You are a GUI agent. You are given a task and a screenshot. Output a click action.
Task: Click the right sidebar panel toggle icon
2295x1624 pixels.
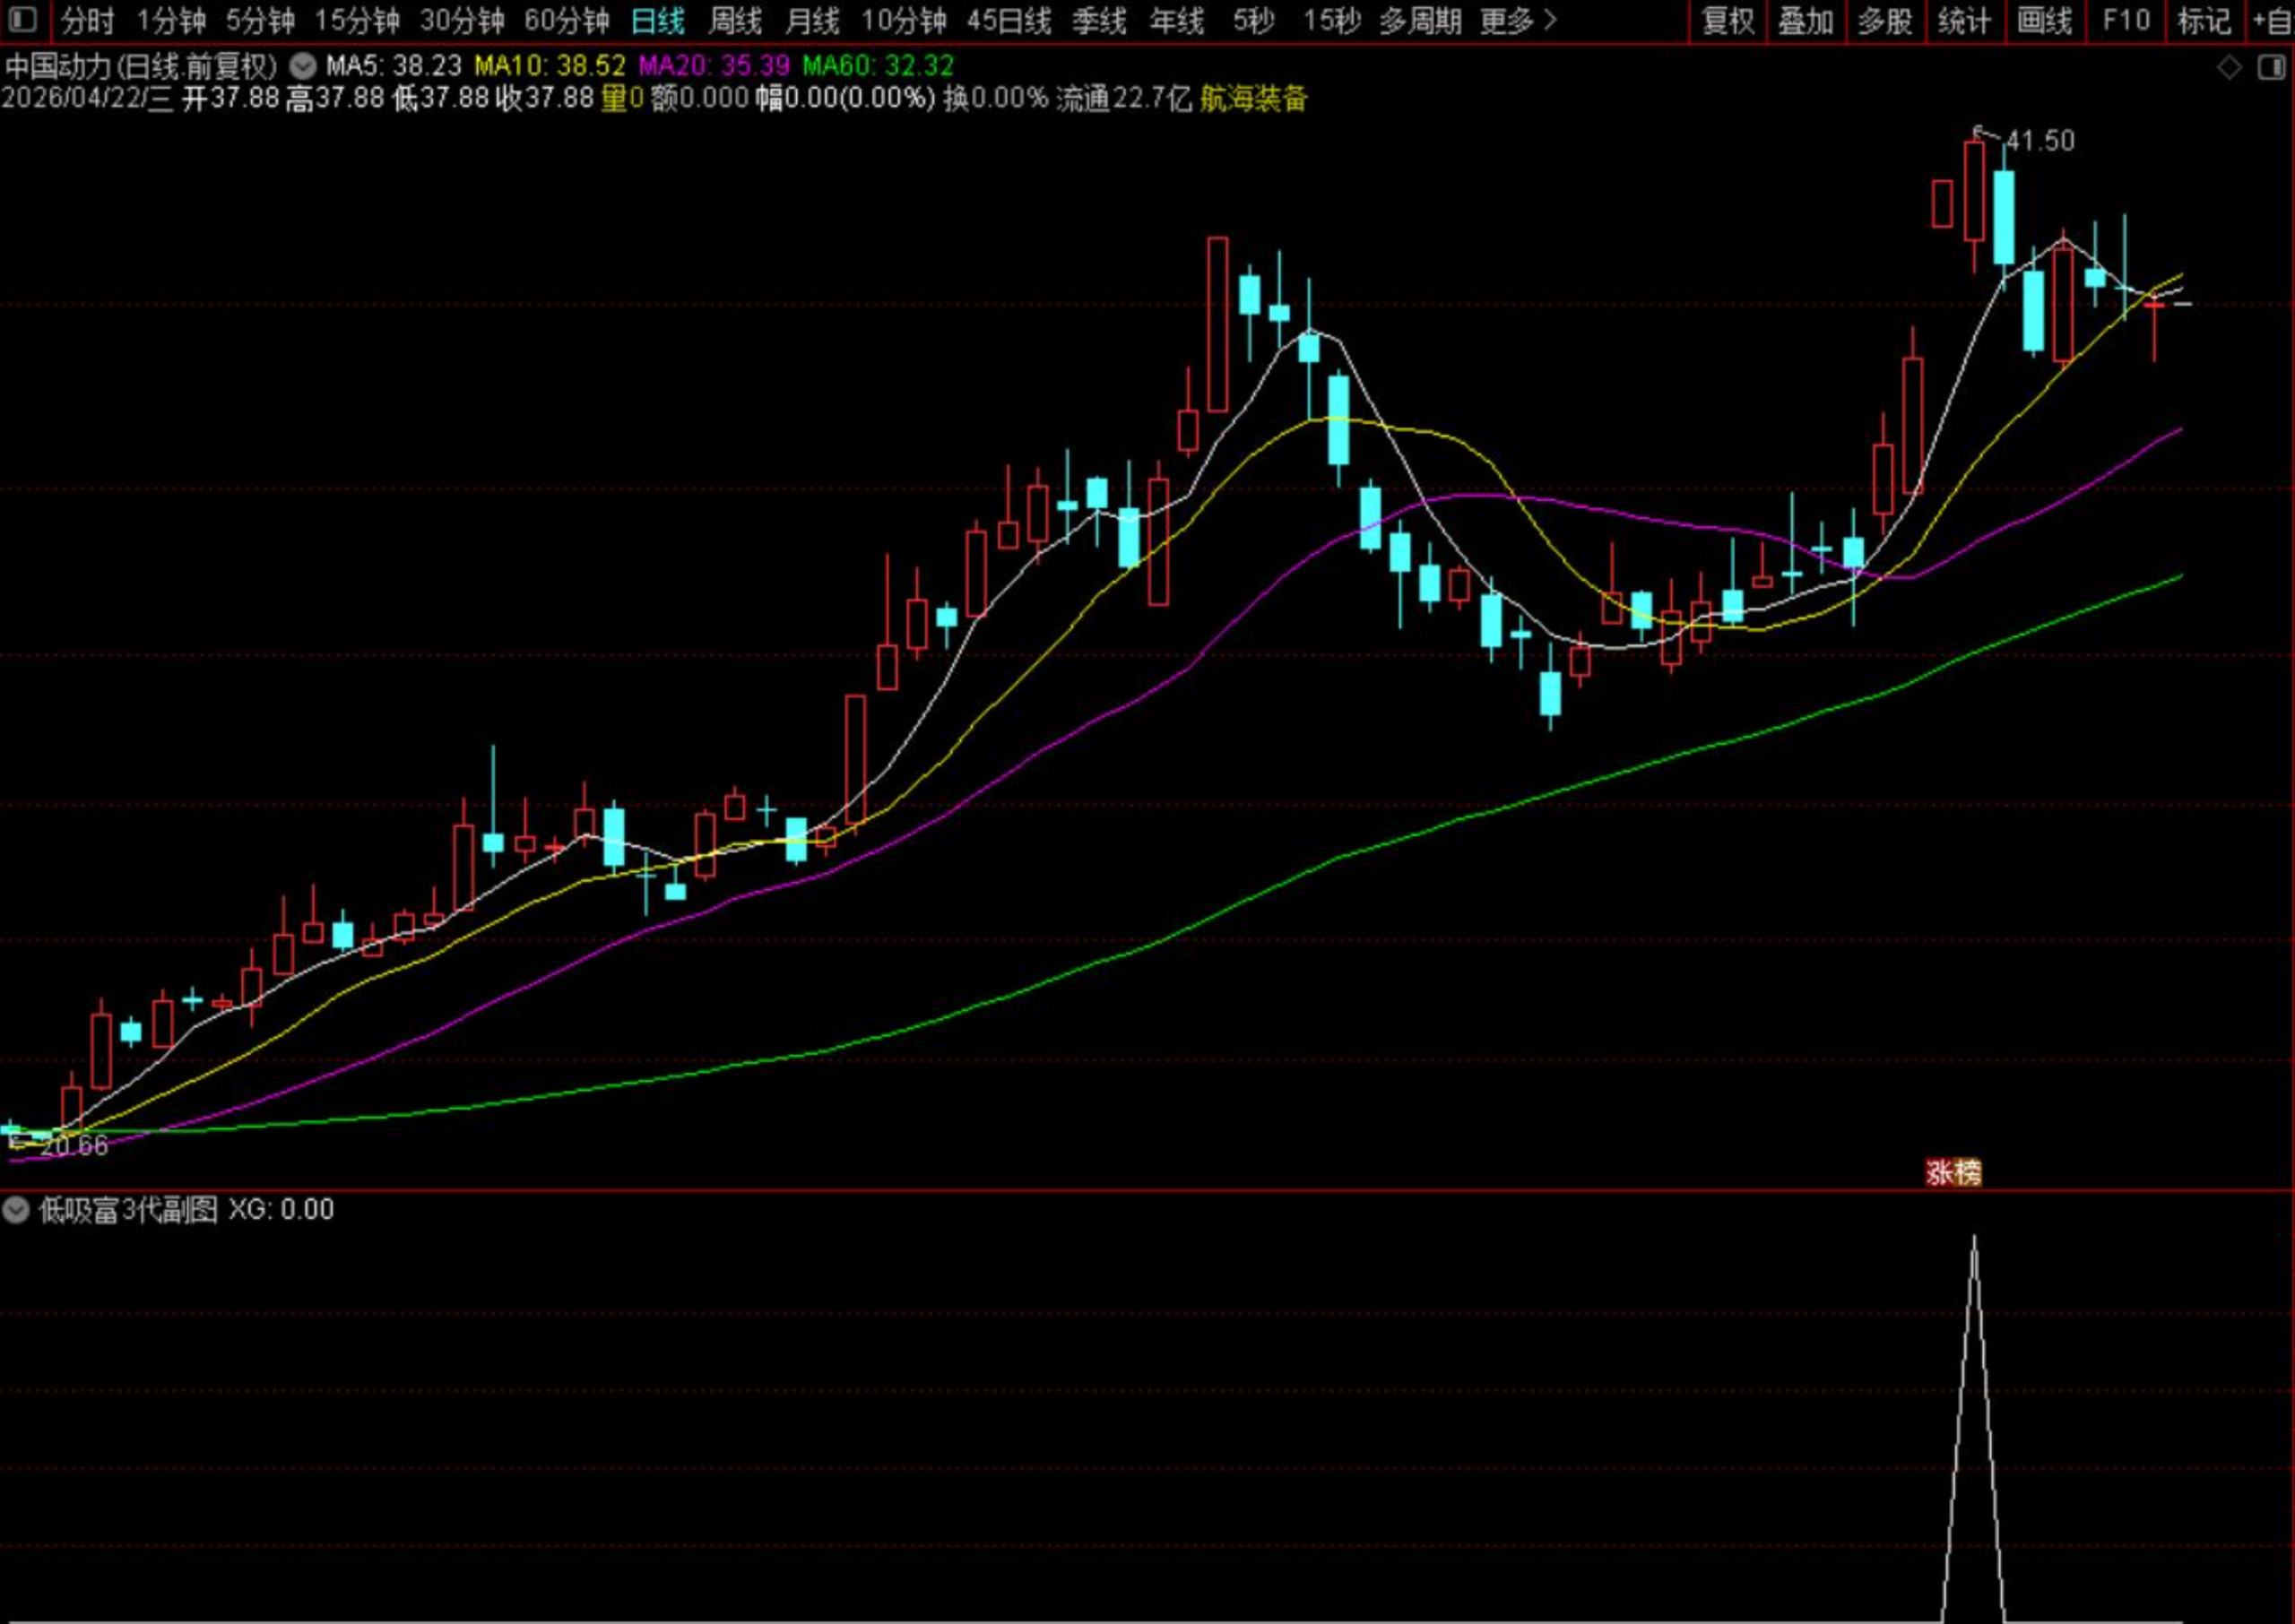(2272, 68)
